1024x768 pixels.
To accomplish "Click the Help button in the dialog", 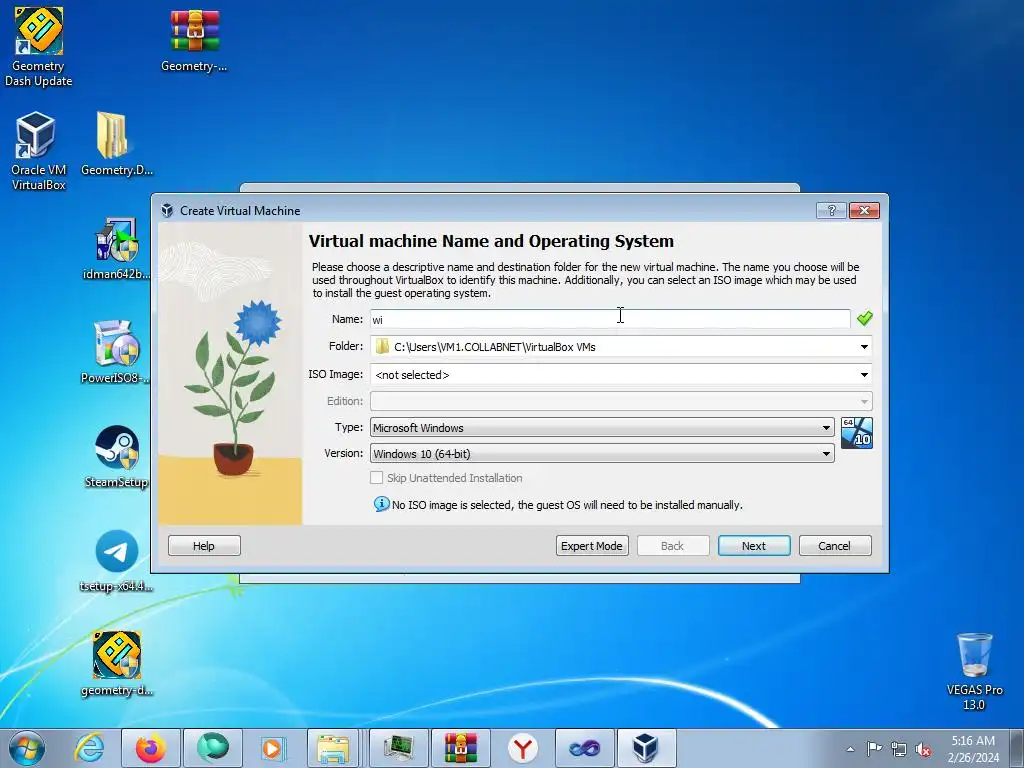I will [204, 545].
